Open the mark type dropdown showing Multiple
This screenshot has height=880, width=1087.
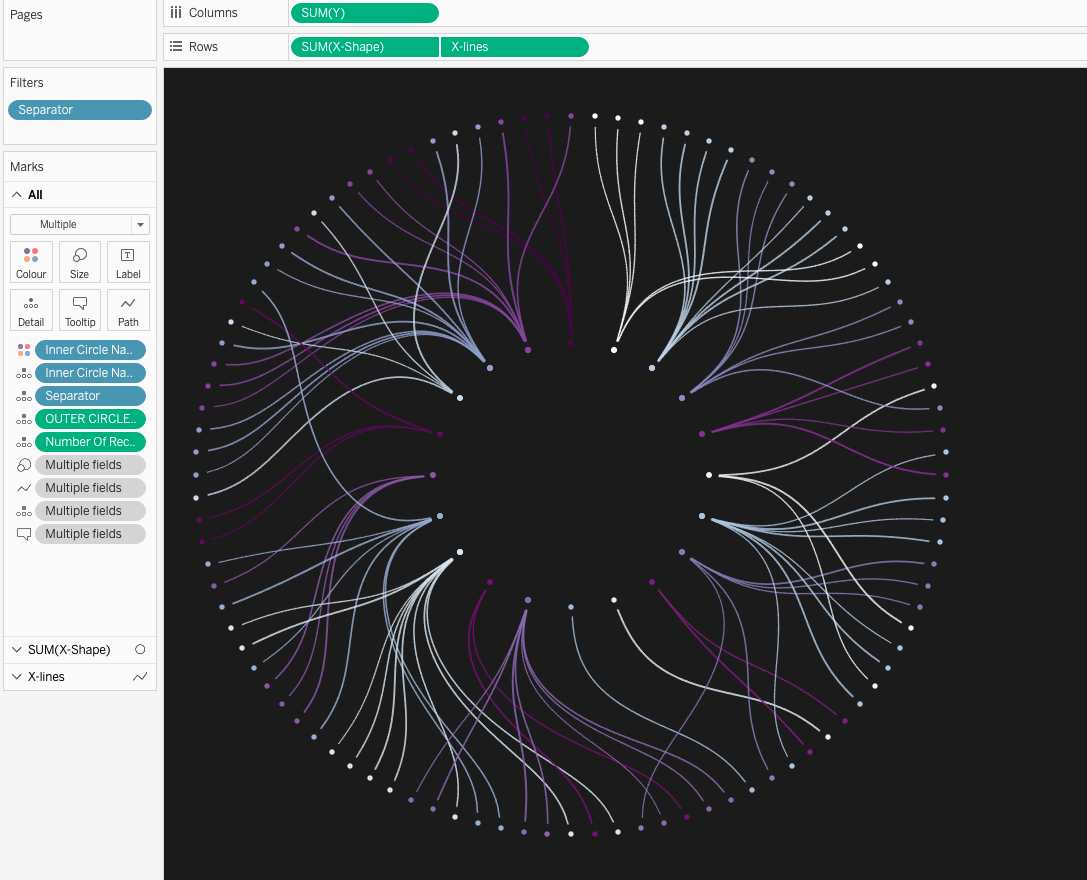coord(80,224)
